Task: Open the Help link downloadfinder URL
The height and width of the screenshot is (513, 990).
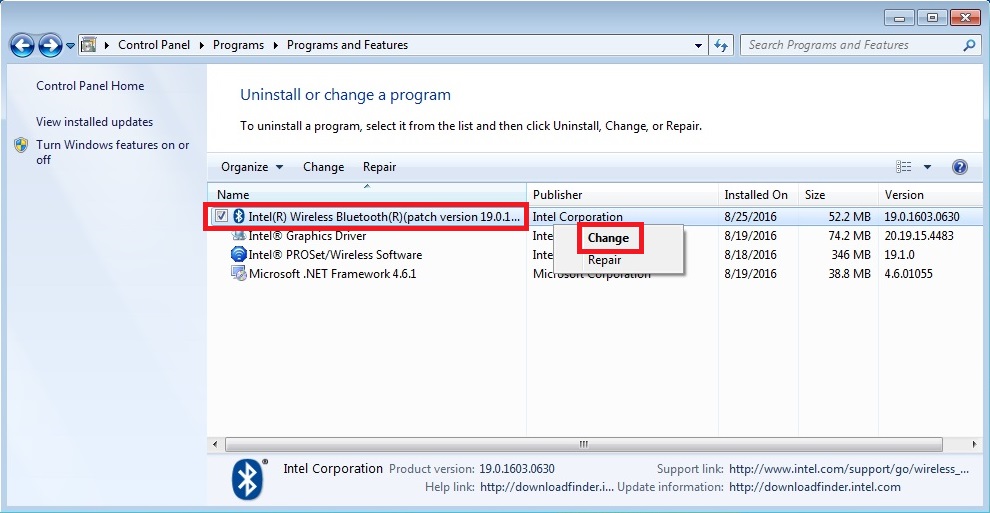Action: (547, 487)
